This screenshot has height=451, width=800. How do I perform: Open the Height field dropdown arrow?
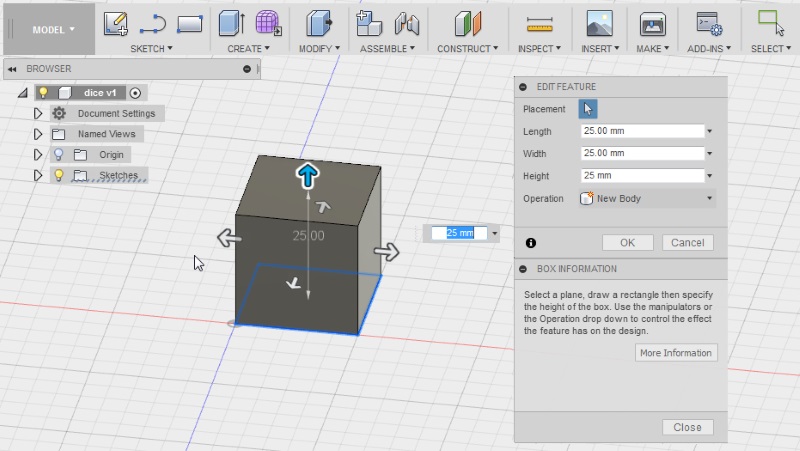point(710,176)
